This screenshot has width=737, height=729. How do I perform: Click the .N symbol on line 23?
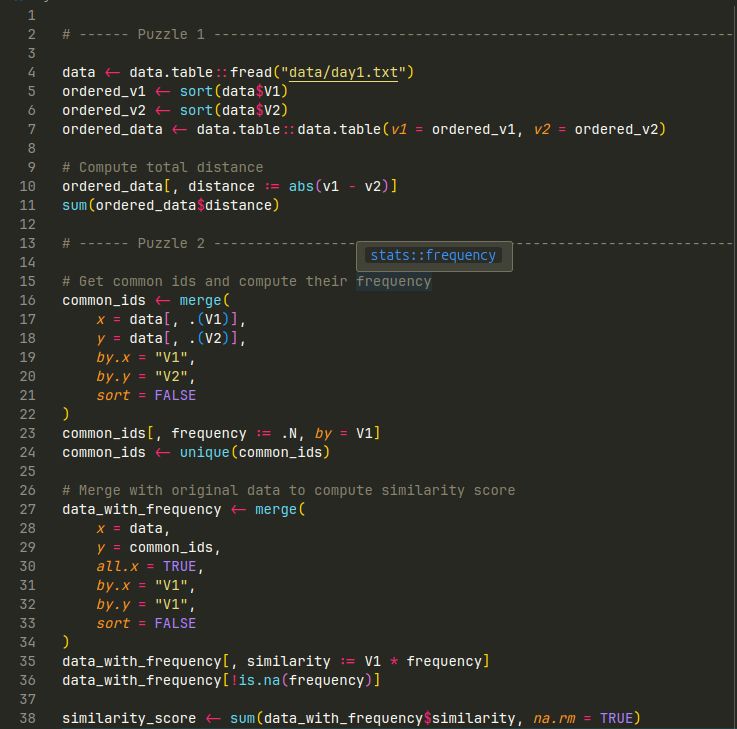tap(289, 433)
